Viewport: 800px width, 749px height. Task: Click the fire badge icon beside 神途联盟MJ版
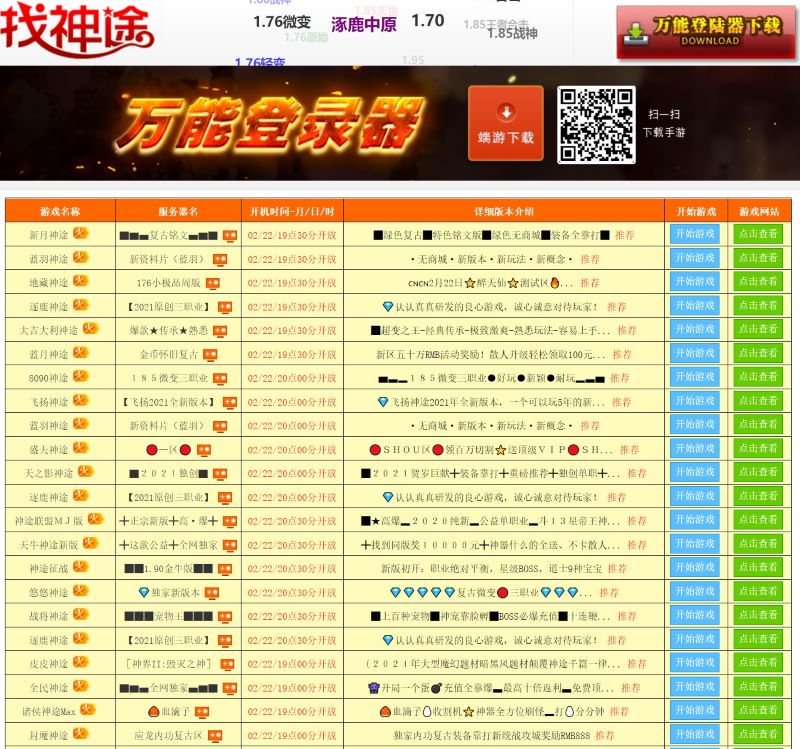pyautogui.click(x=96, y=519)
